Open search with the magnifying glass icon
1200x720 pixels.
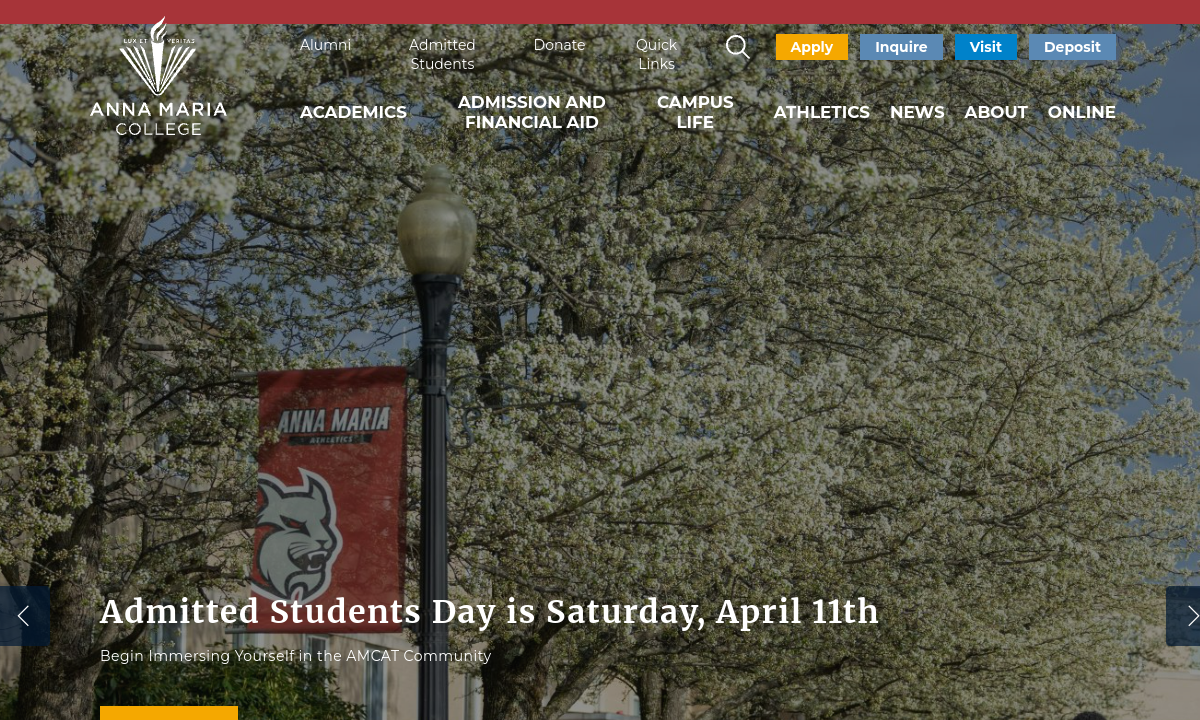(737, 47)
